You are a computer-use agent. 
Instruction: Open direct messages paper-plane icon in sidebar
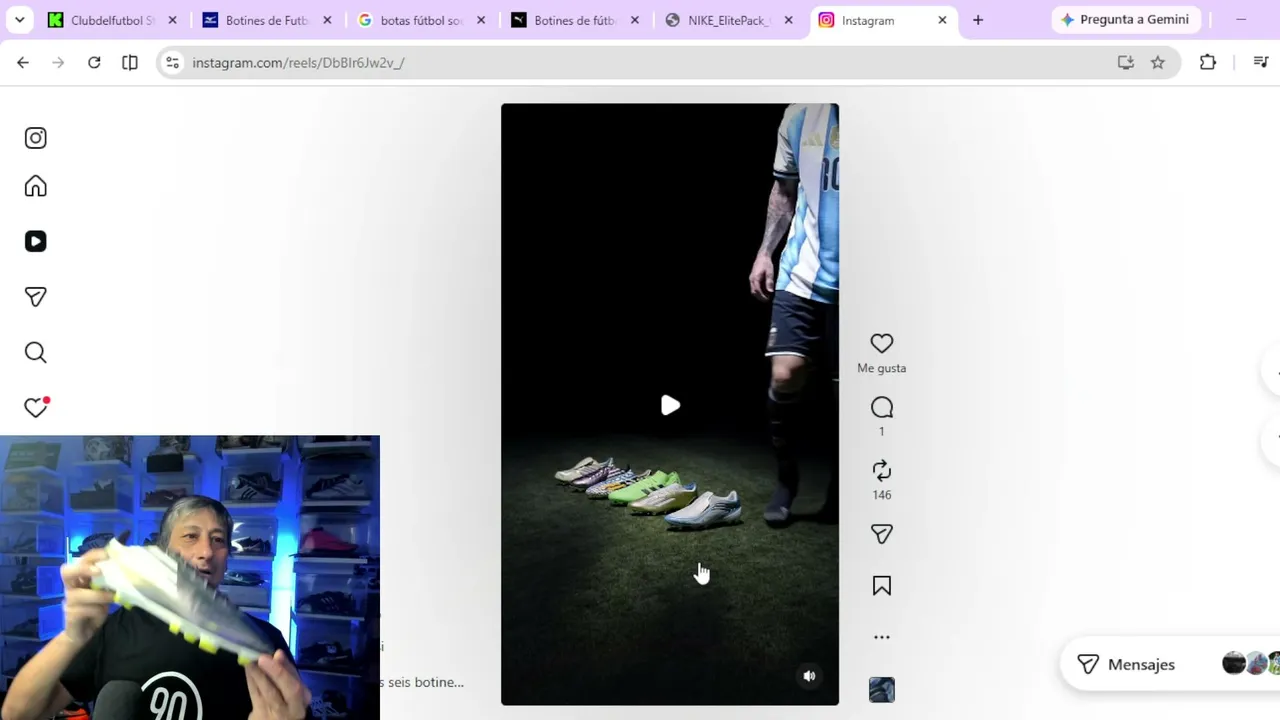36,297
